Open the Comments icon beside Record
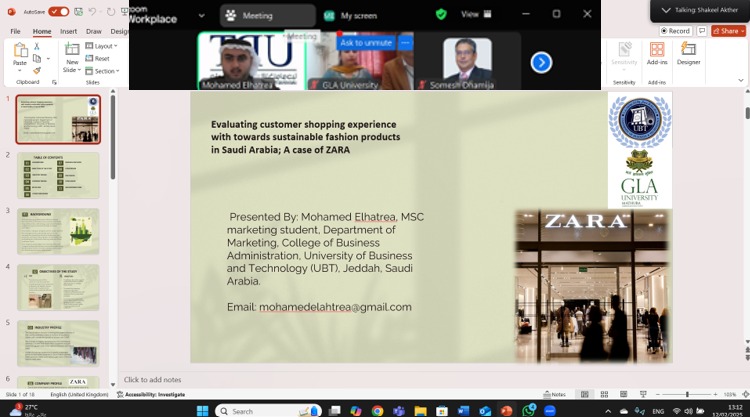Image resolution: width=750 pixels, height=417 pixels. pos(701,31)
